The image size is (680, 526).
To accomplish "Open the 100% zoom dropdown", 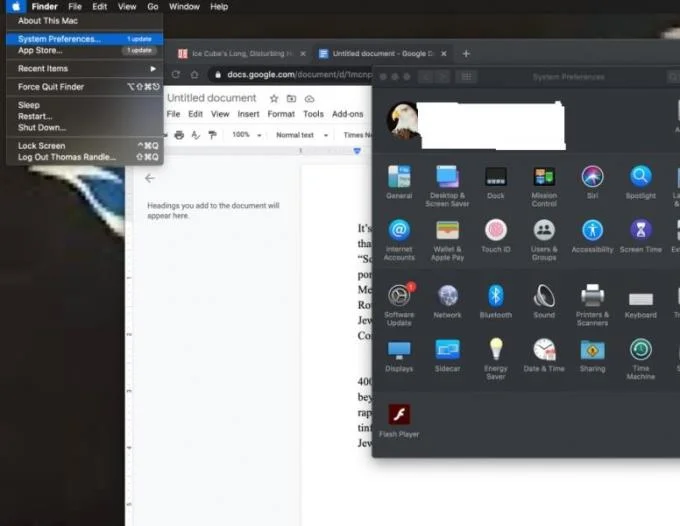I will click(x=246, y=135).
